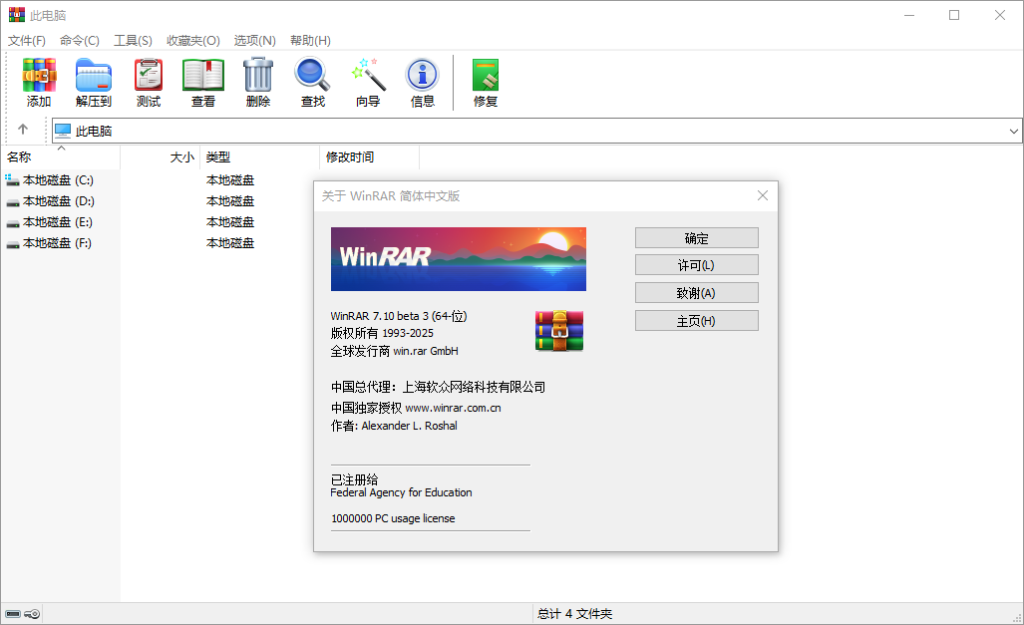The width and height of the screenshot is (1024, 625).
Task: Click the 此电脑 address path field
Action: (537, 131)
